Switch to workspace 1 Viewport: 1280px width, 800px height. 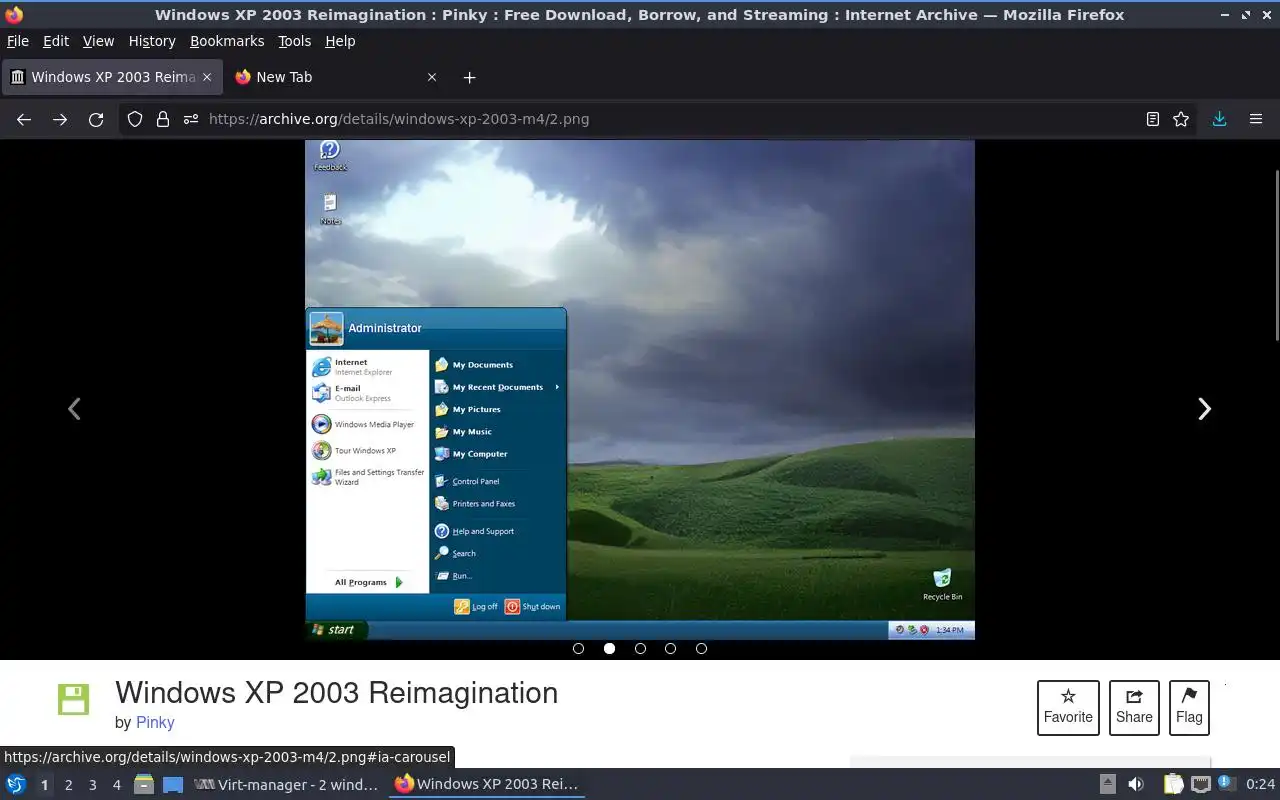44,785
